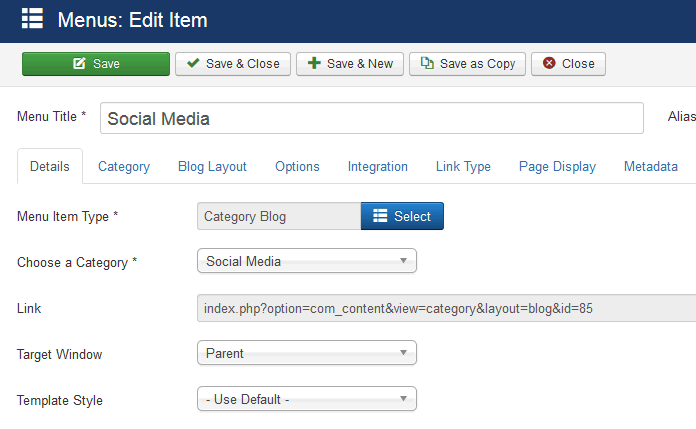The height and width of the screenshot is (429, 696).
Task: Click Save & New plus button
Action: pos(350,64)
